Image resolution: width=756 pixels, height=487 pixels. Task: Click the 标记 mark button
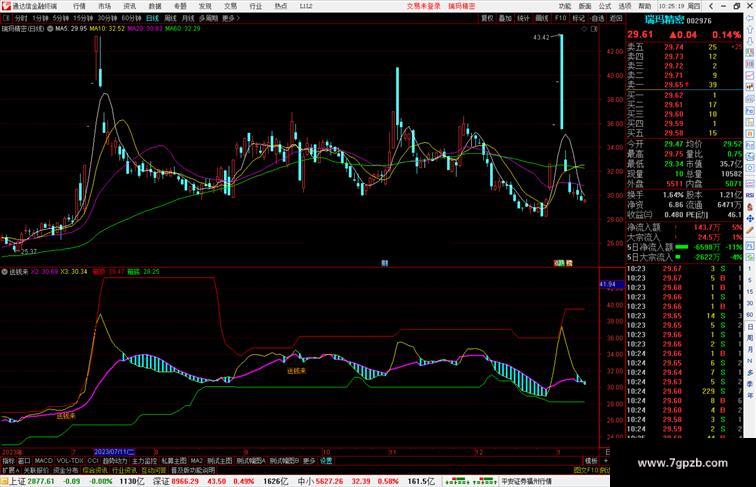(x=579, y=18)
